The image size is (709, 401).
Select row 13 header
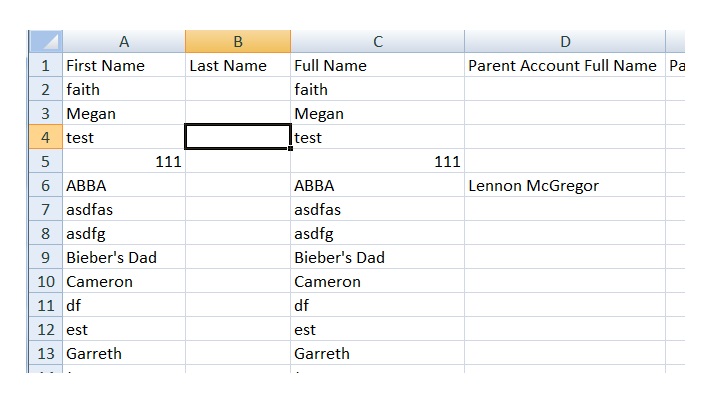coord(46,353)
